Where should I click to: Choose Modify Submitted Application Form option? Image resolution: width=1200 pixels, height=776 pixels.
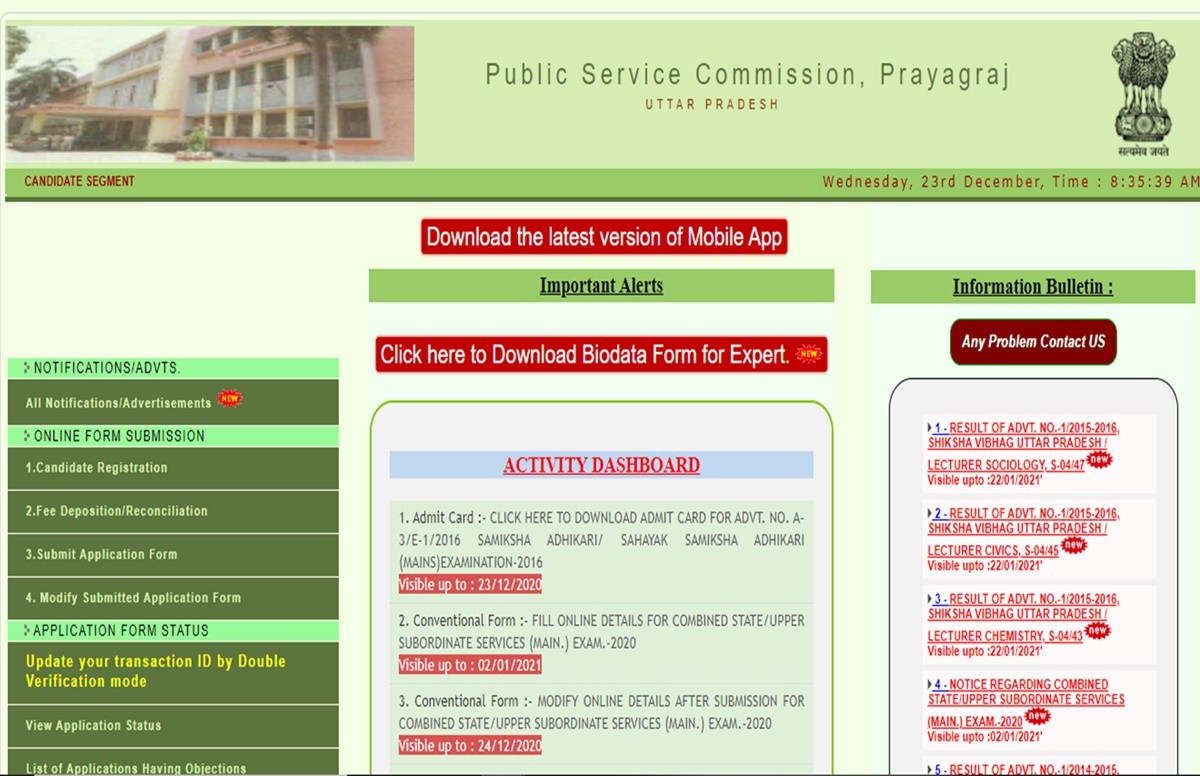click(x=133, y=598)
